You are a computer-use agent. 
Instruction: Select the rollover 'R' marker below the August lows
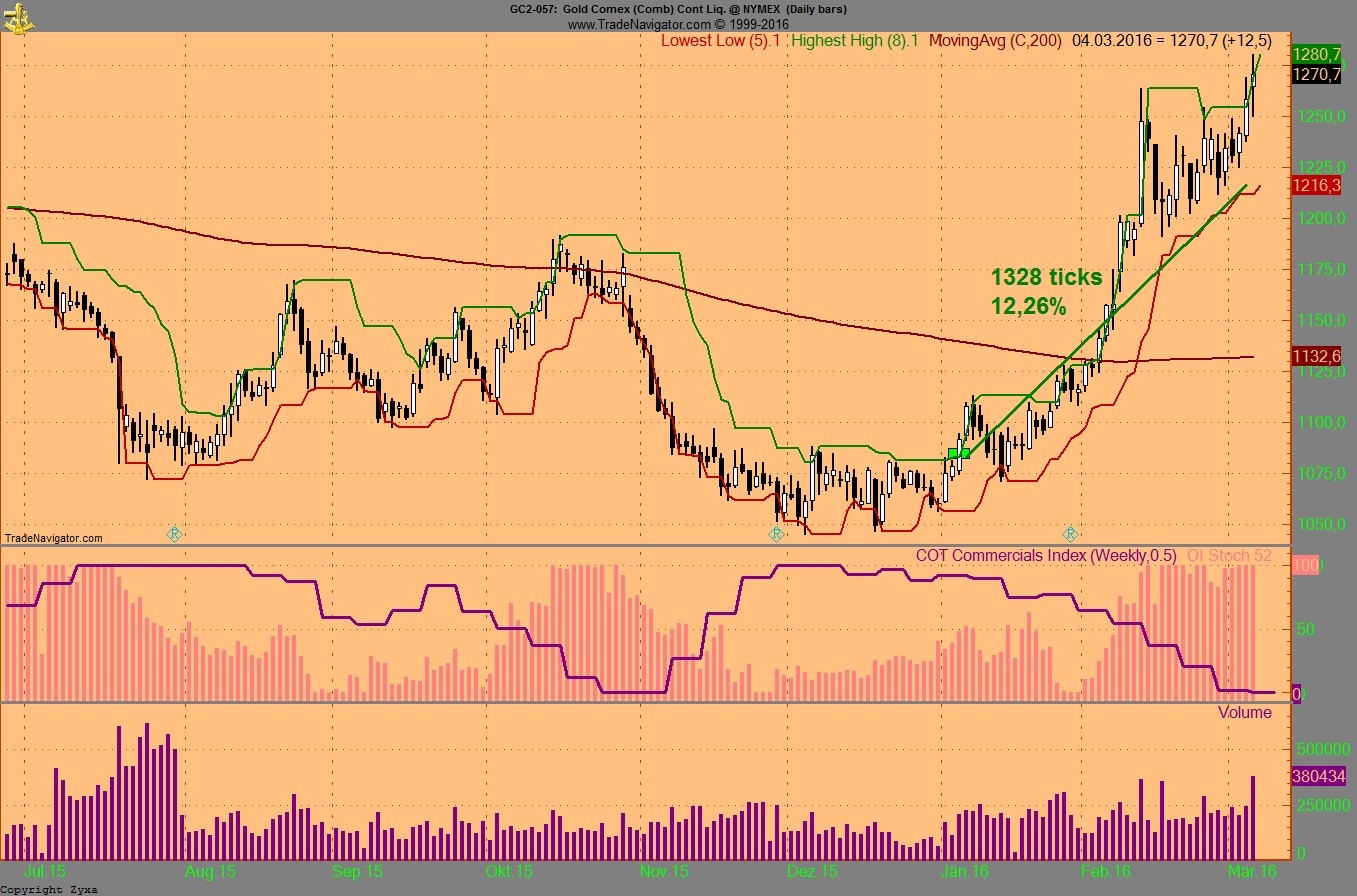coord(175,534)
